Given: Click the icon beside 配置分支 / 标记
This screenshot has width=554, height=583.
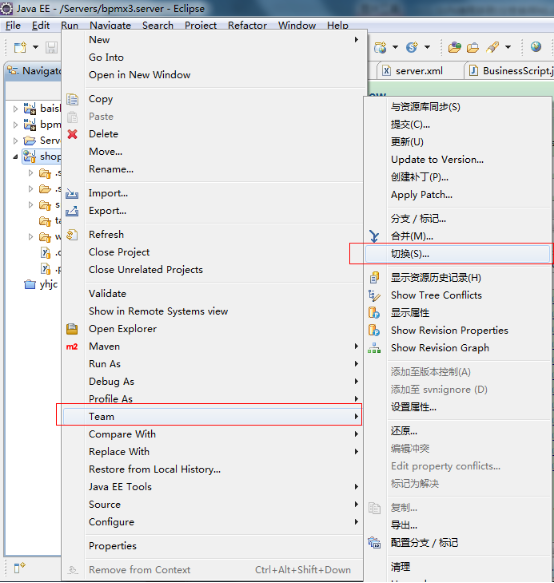Looking at the screenshot, I should pyautogui.click(x=374, y=543).
